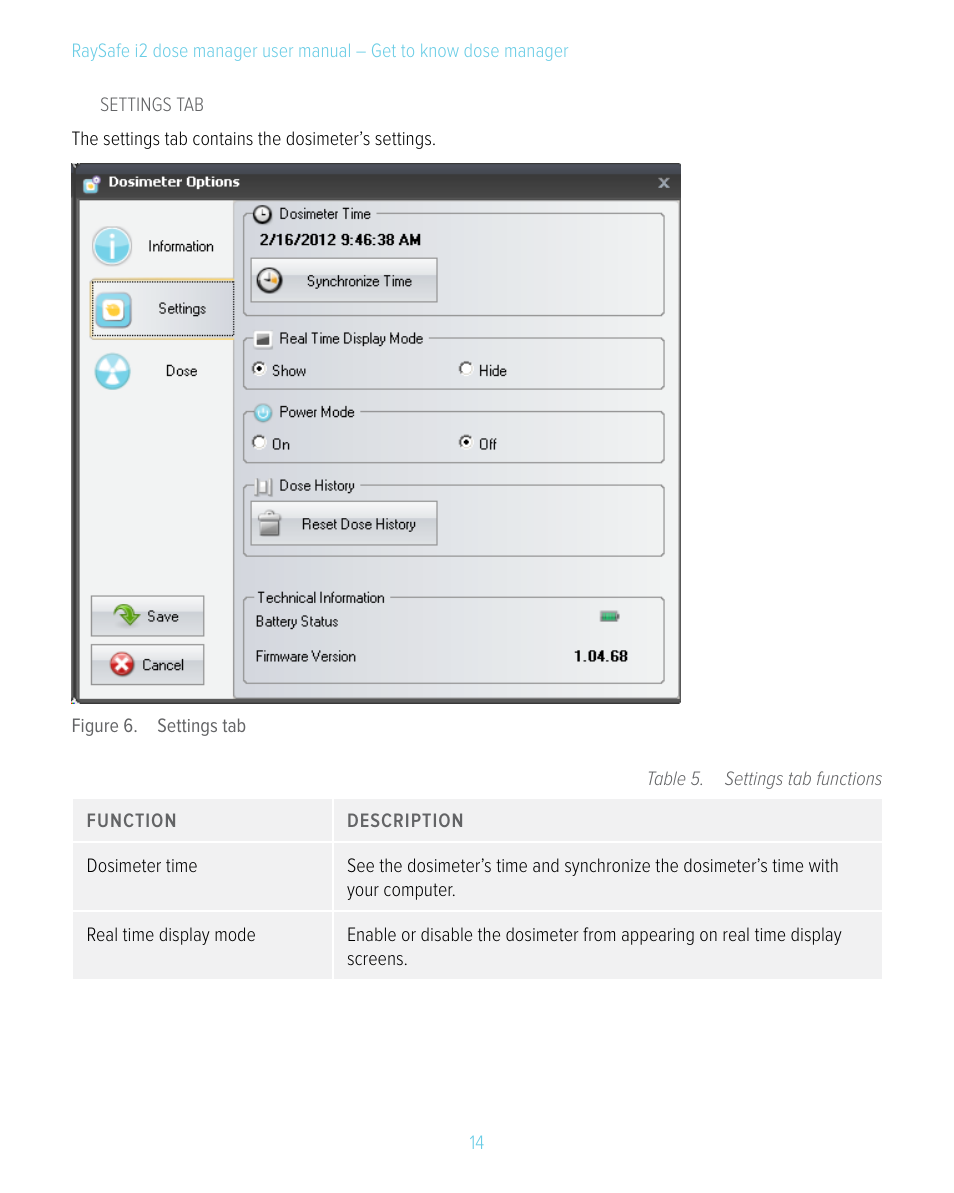Click the Dosimeter Options title bar icon
Image resolution: width=954 pixels, height=1193 pixels.
coord(91,183)
